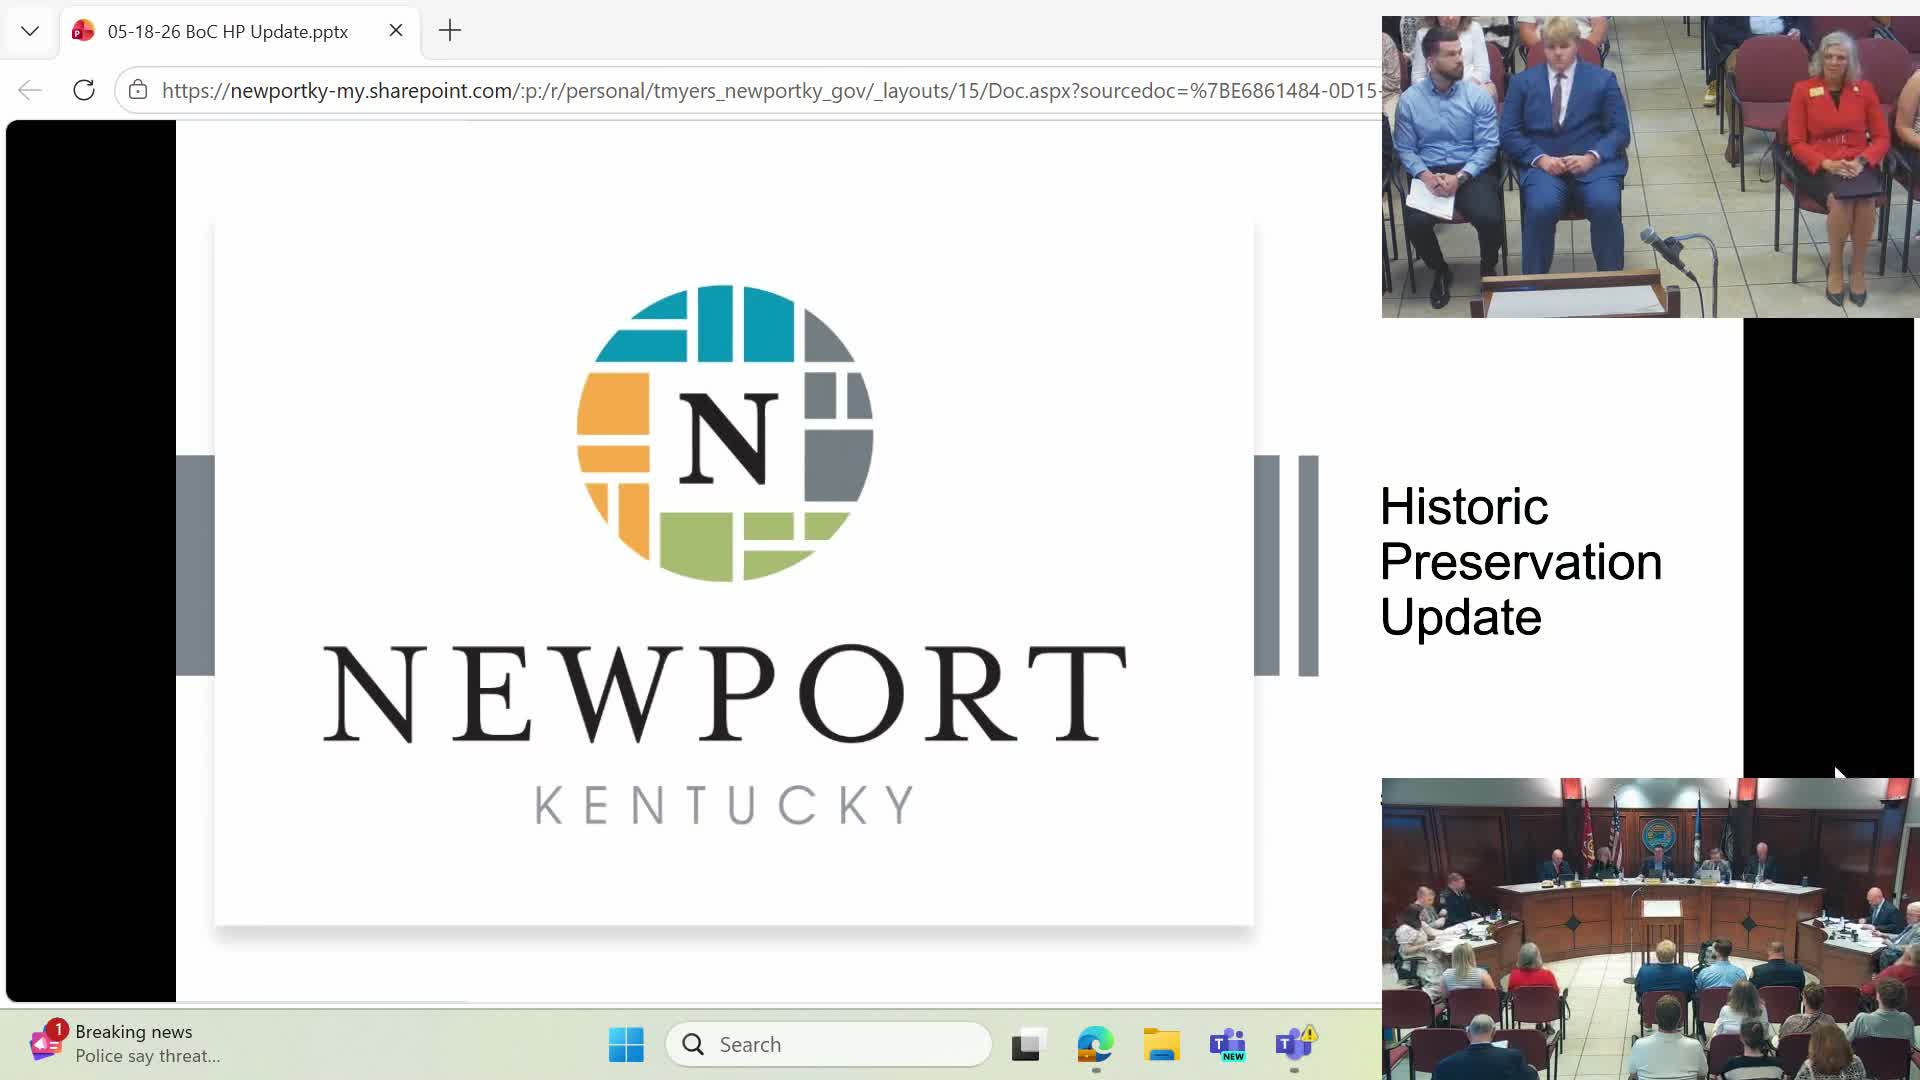The height and width of the screenshot is (1080, 1920).
Task: Reload the page with the refresh icon
Action: [84, 90]
